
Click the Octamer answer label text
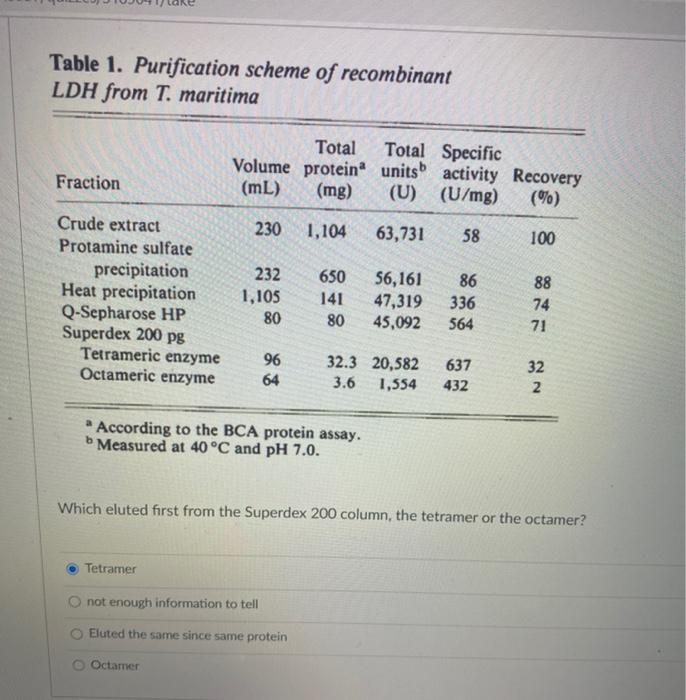click(x=115, y=666)
